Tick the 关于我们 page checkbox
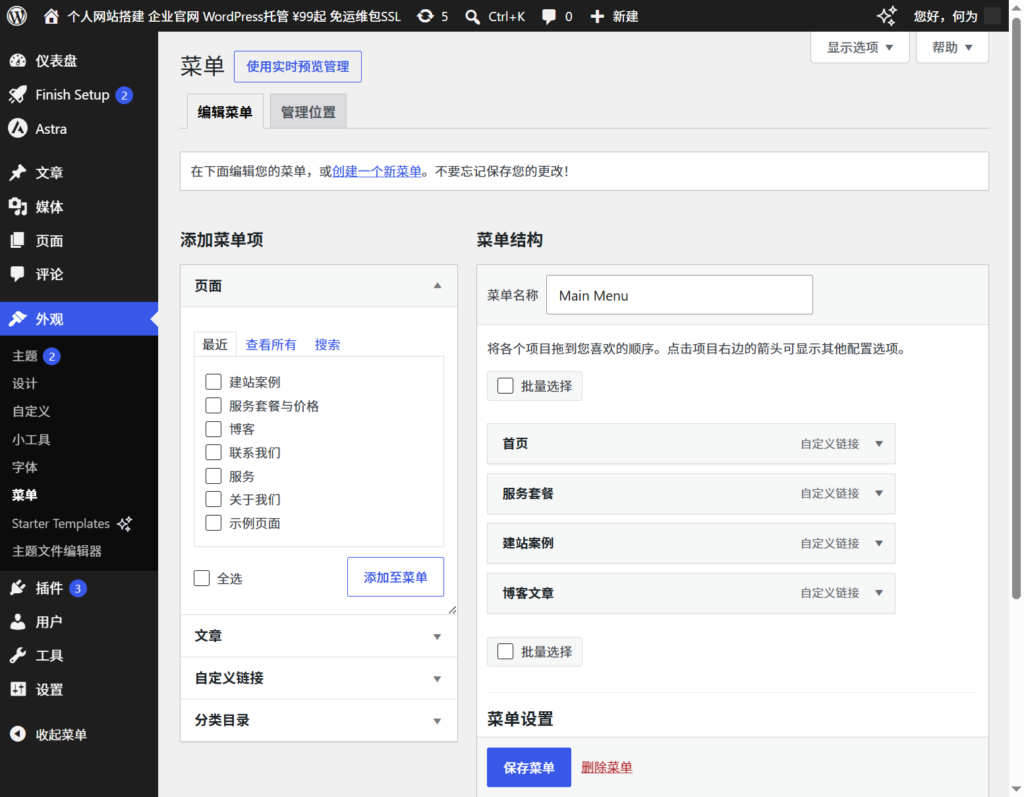This screenshot has height=797, width=1024. click(x=214, y=499)
